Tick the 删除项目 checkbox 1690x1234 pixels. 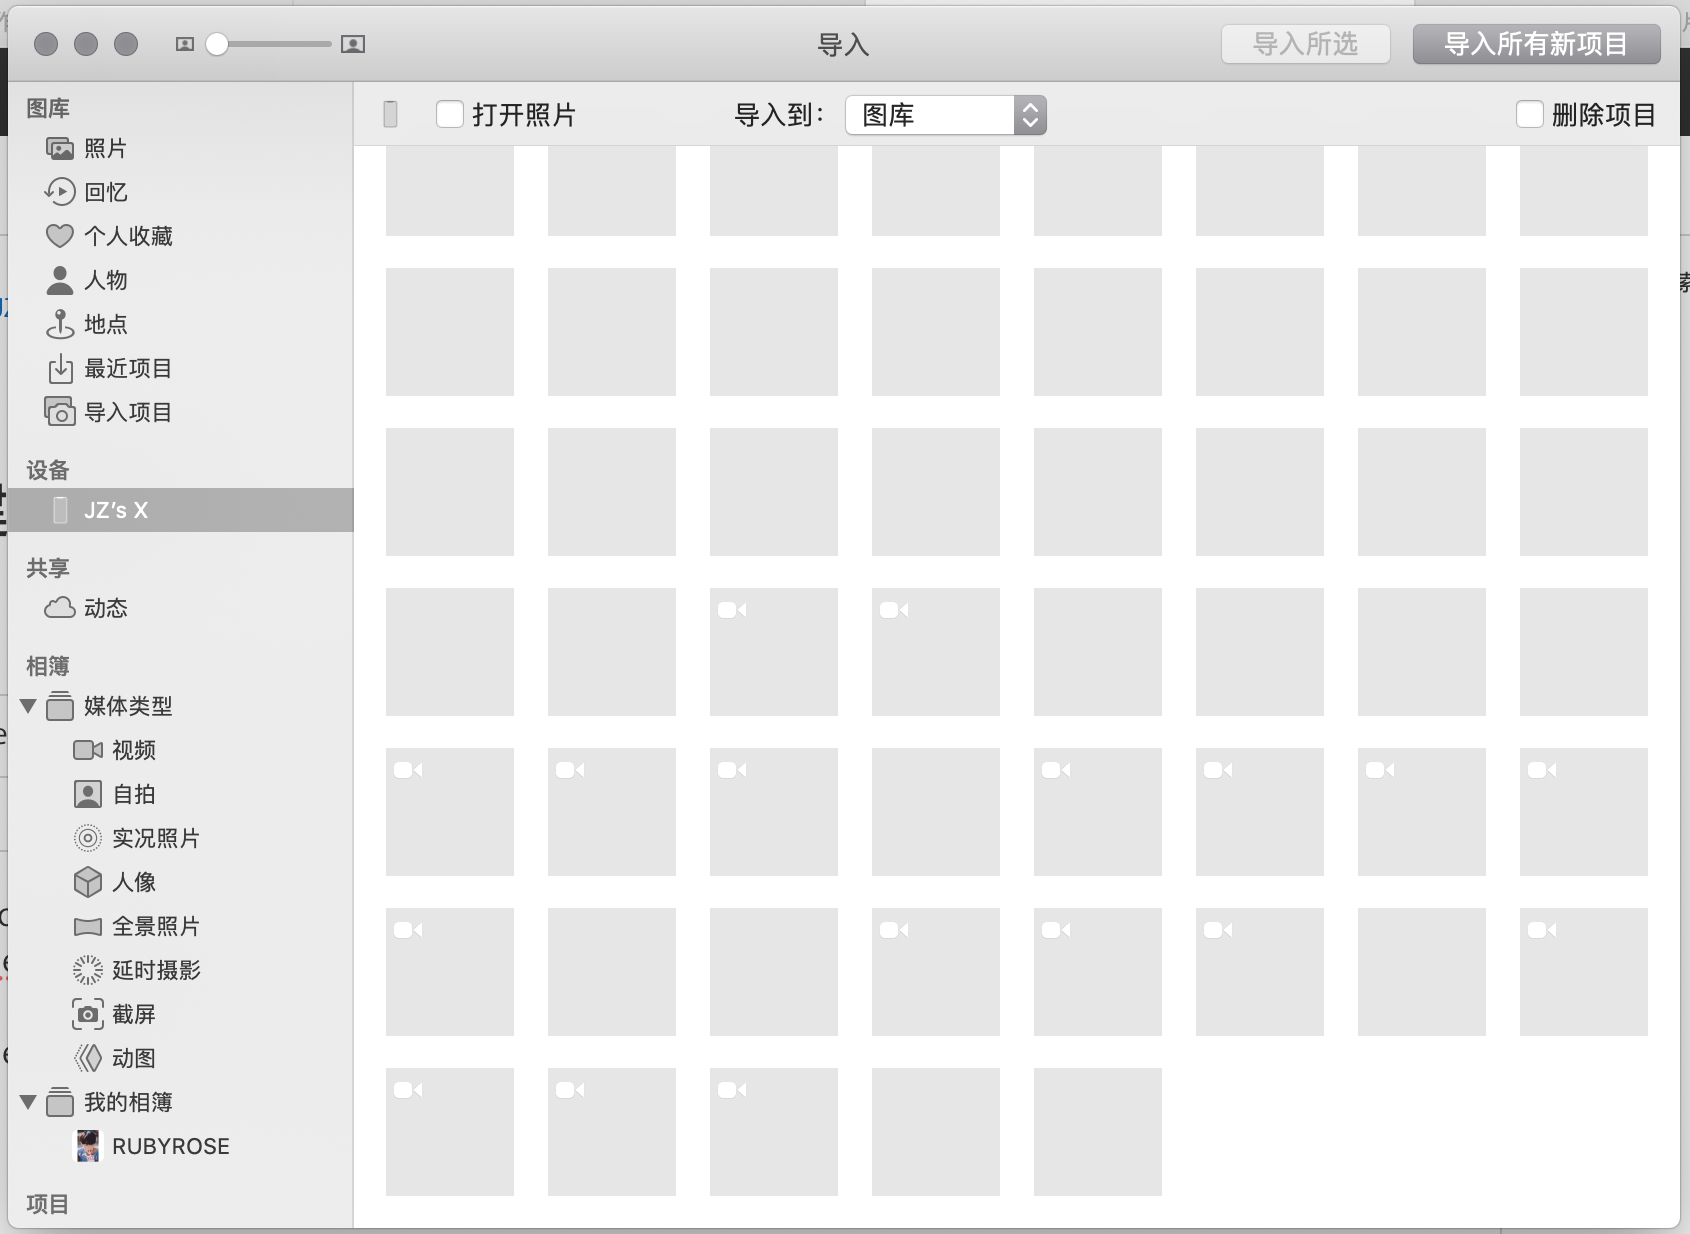[1529, 115]
